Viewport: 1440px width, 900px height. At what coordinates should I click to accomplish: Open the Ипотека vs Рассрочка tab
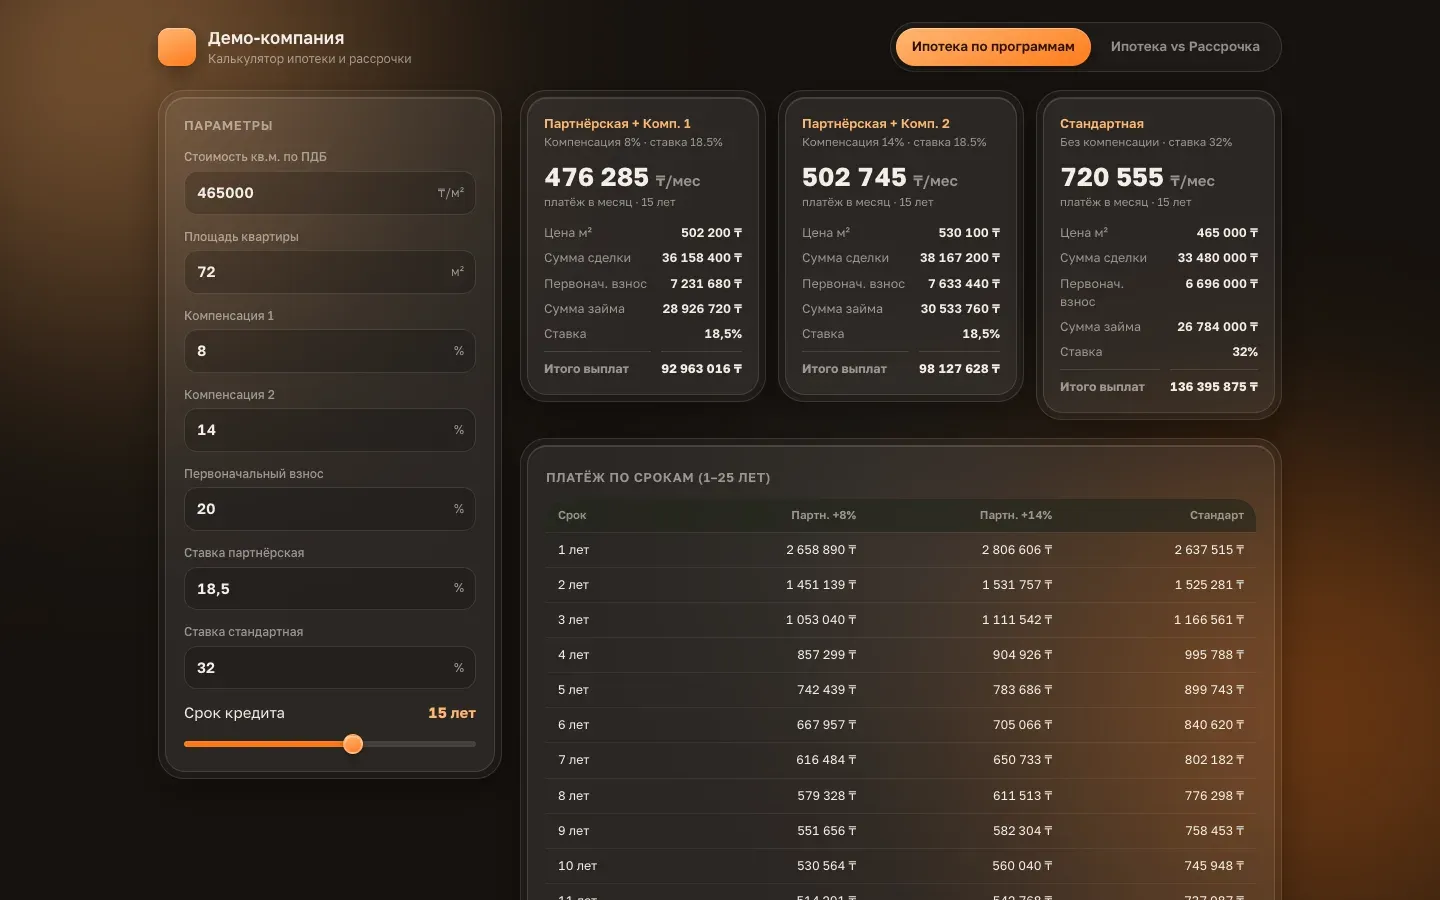click(x=1185, y=47)
